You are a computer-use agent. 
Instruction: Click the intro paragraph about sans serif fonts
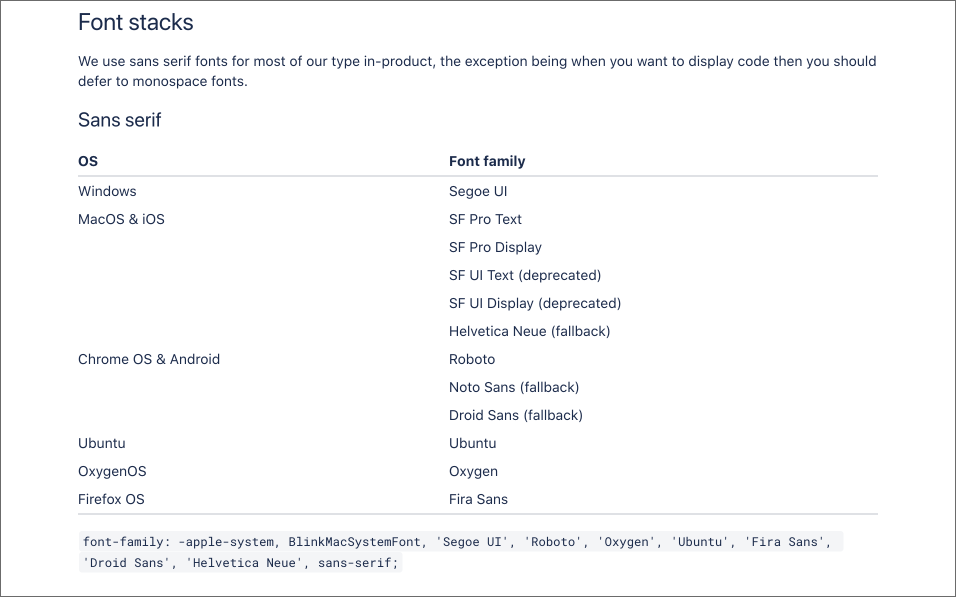pos(477,71)
